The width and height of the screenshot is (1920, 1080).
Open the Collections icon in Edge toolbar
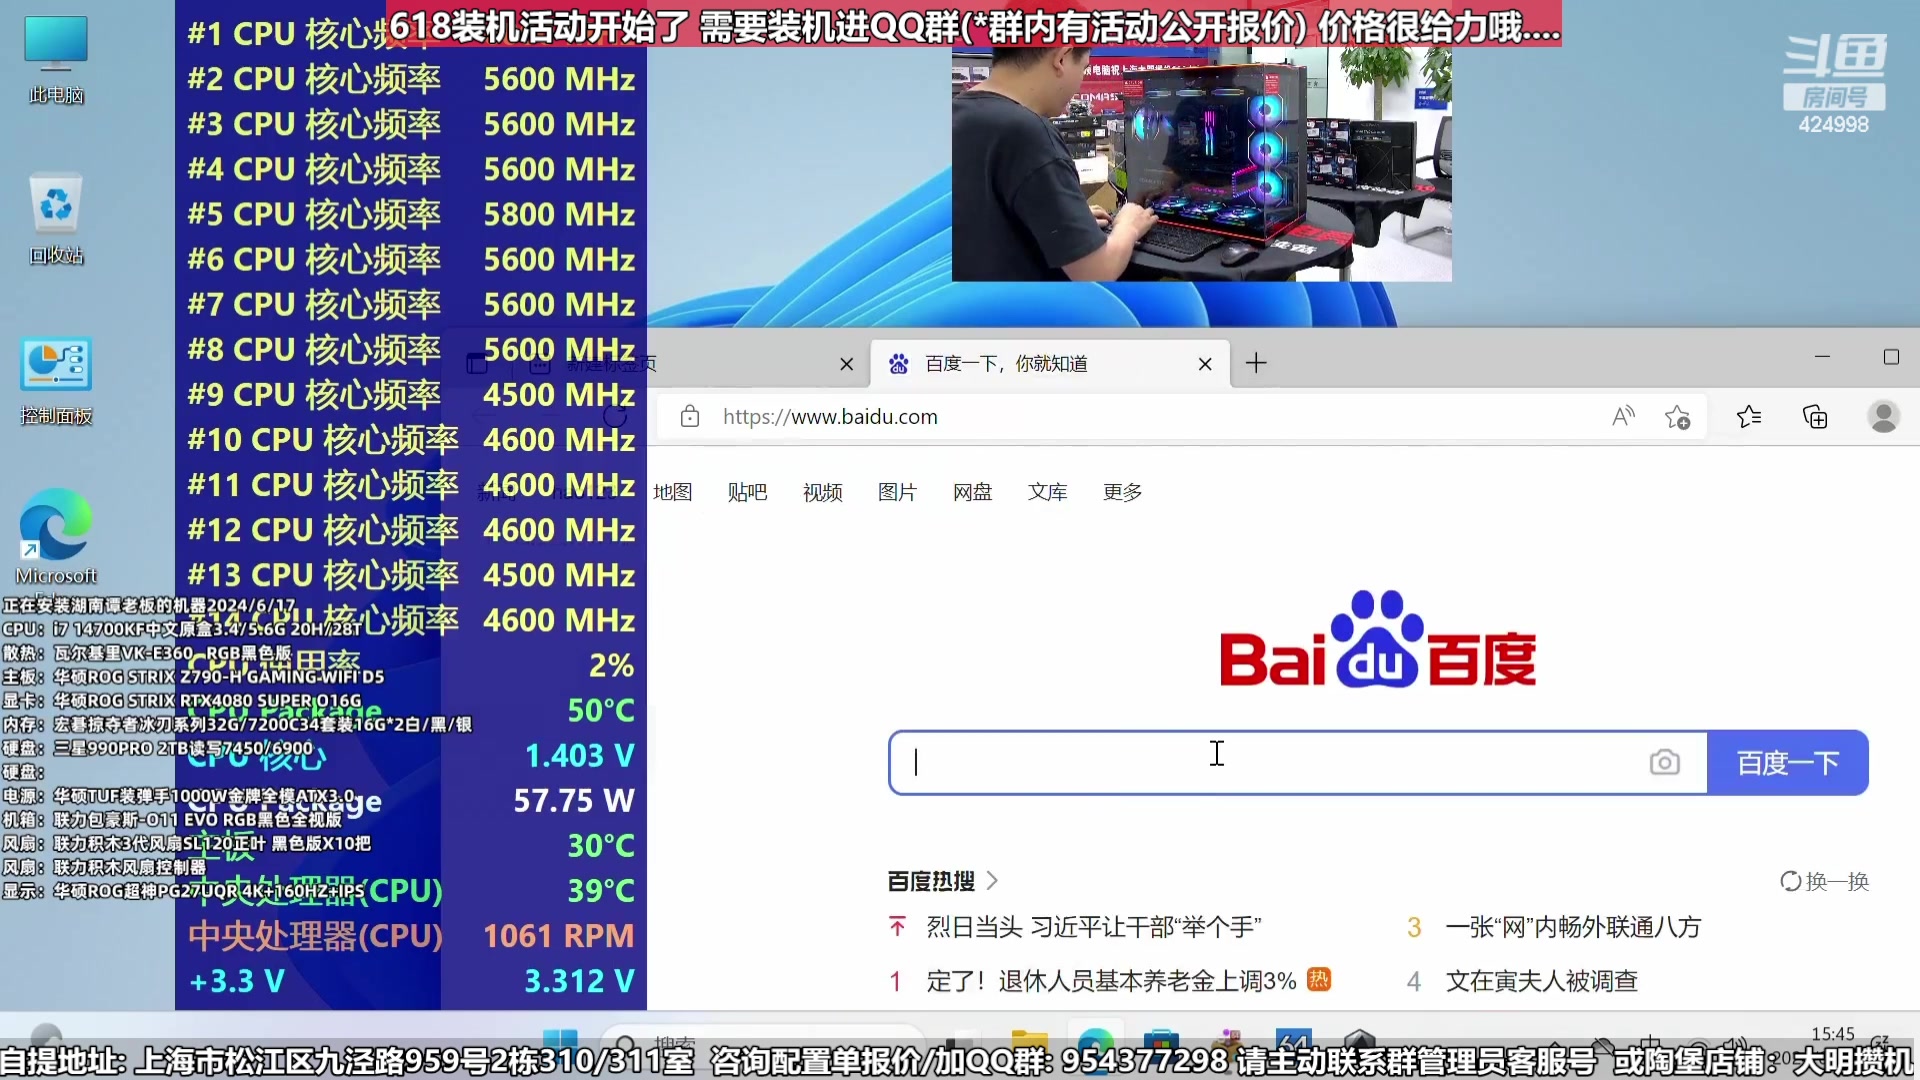click(x=1815, y=416)
